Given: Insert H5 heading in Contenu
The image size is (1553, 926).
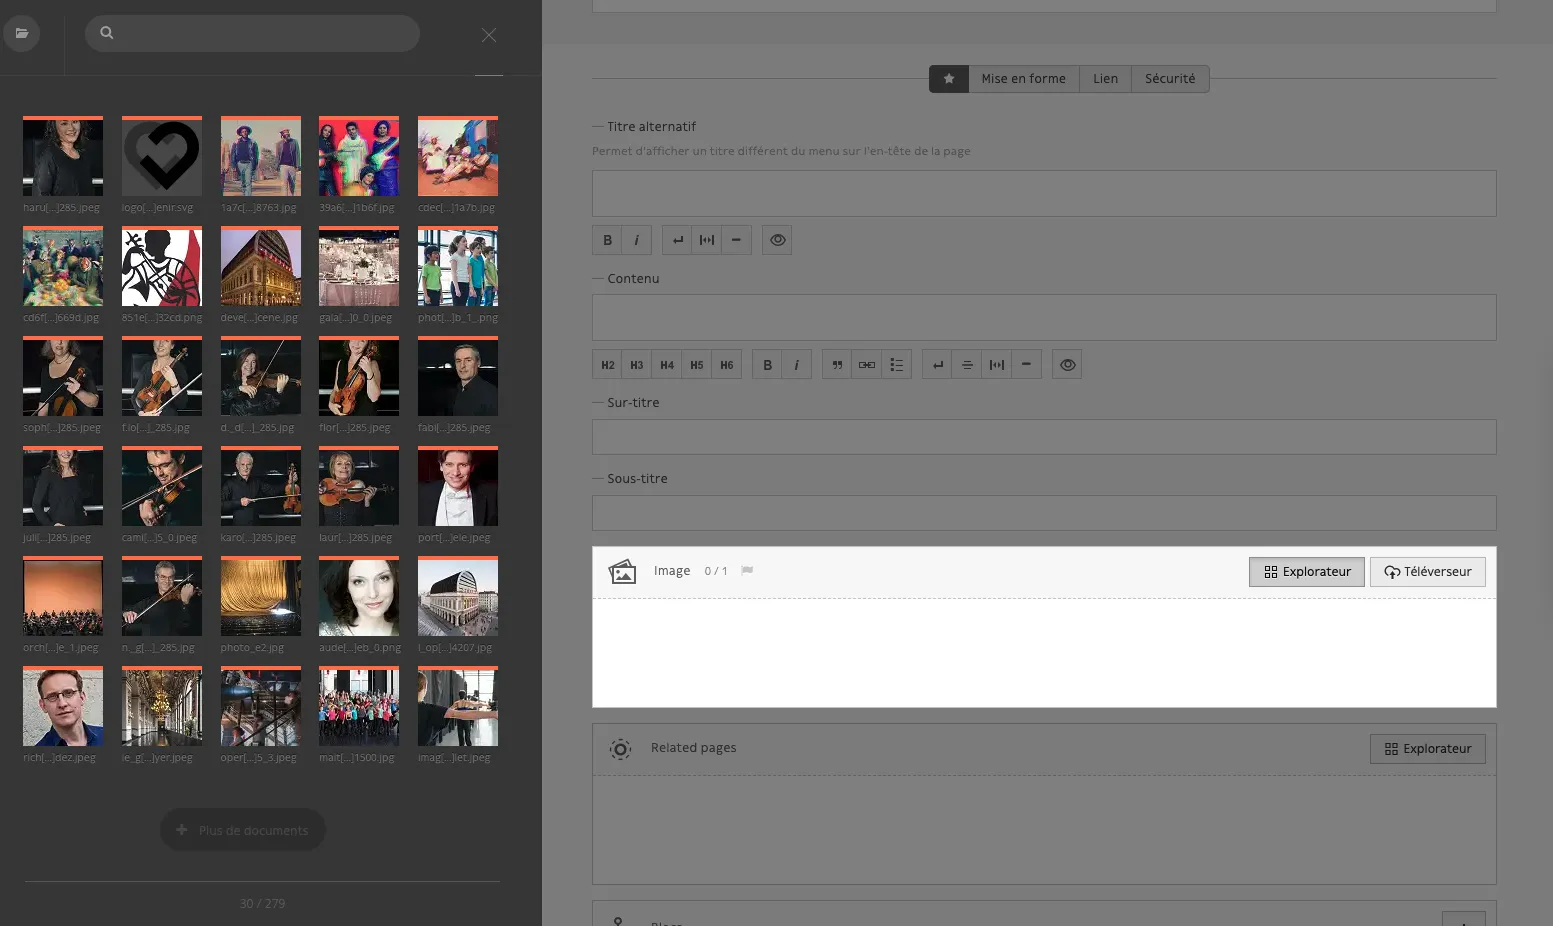Looking at the screenshot, I should [697, 365].
